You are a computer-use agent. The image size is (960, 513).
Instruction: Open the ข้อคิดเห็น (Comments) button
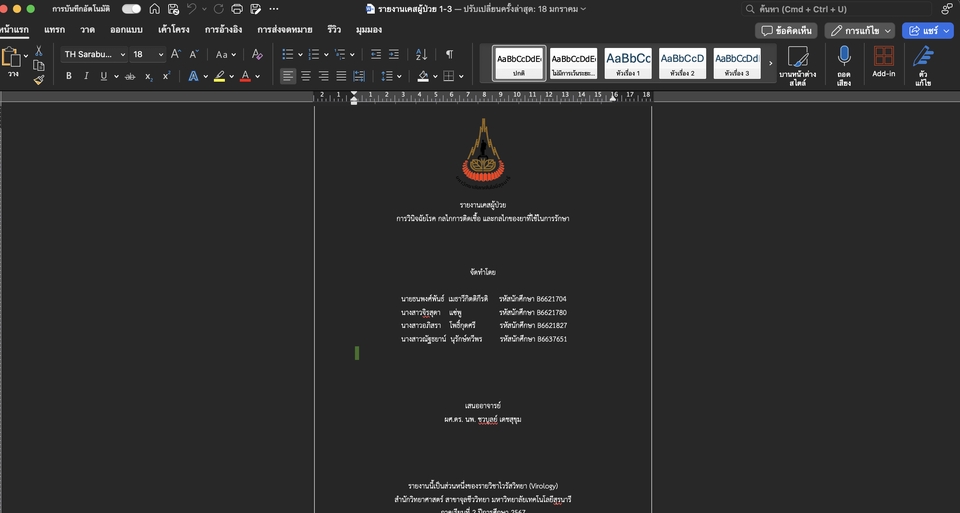(787, 30)
